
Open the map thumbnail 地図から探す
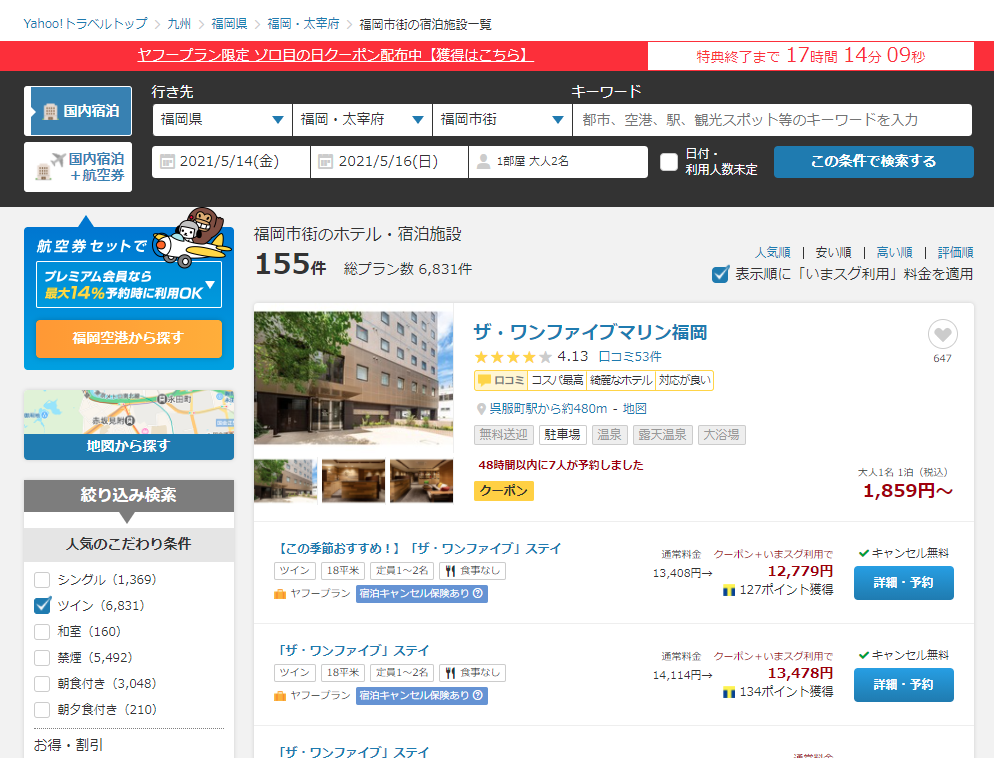(x=128, y=424)
